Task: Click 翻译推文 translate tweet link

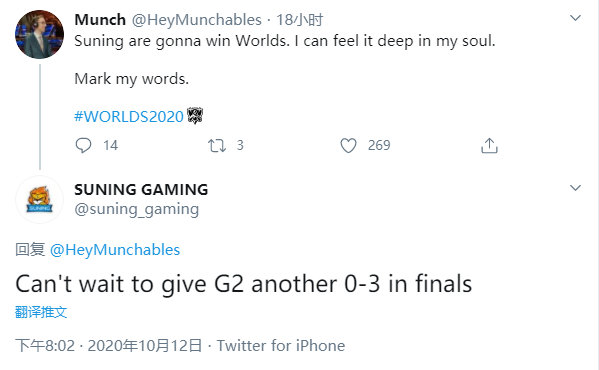Action: [41, 312]
